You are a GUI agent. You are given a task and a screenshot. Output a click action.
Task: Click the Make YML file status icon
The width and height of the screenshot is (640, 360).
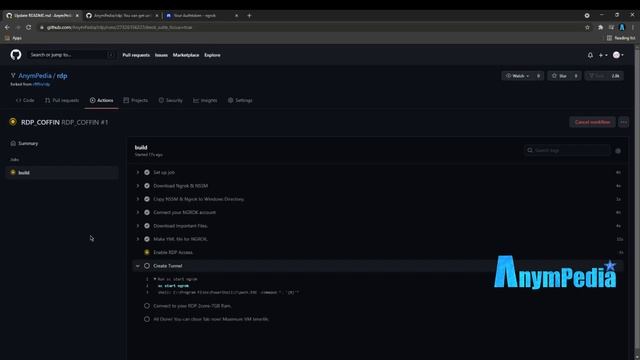click(147, 239)
